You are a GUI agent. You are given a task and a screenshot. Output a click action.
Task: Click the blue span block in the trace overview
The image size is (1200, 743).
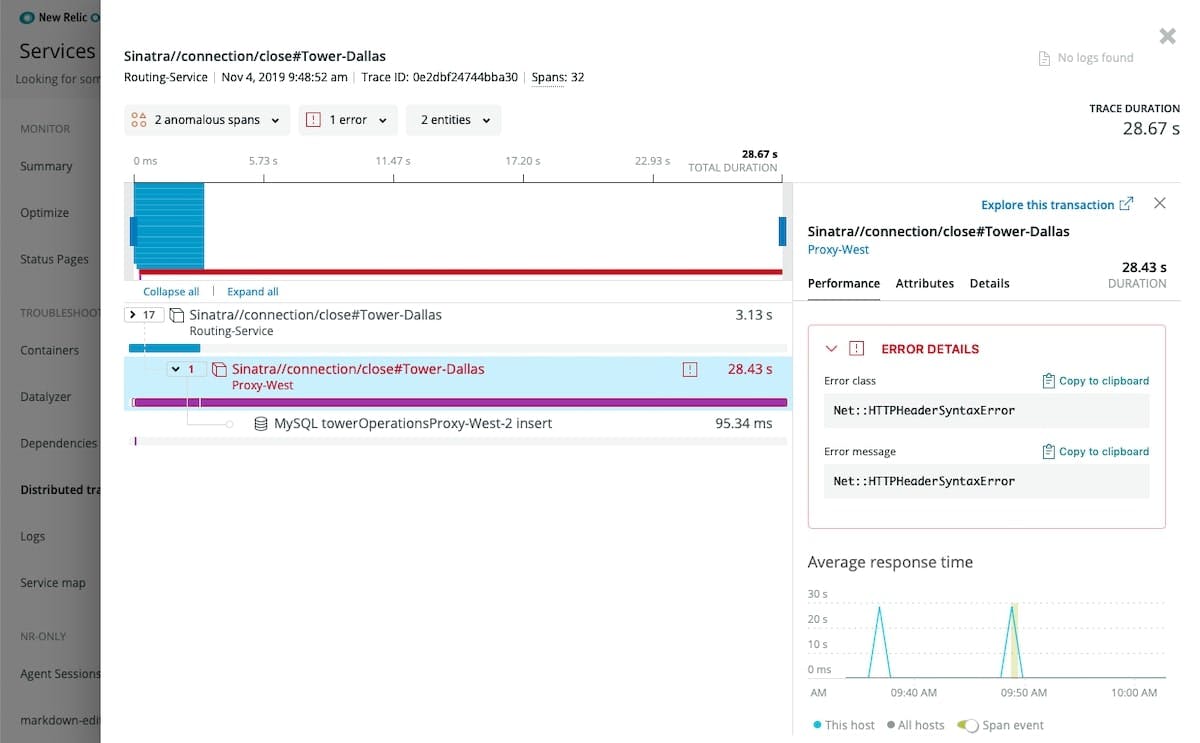[x=169, y=226]
